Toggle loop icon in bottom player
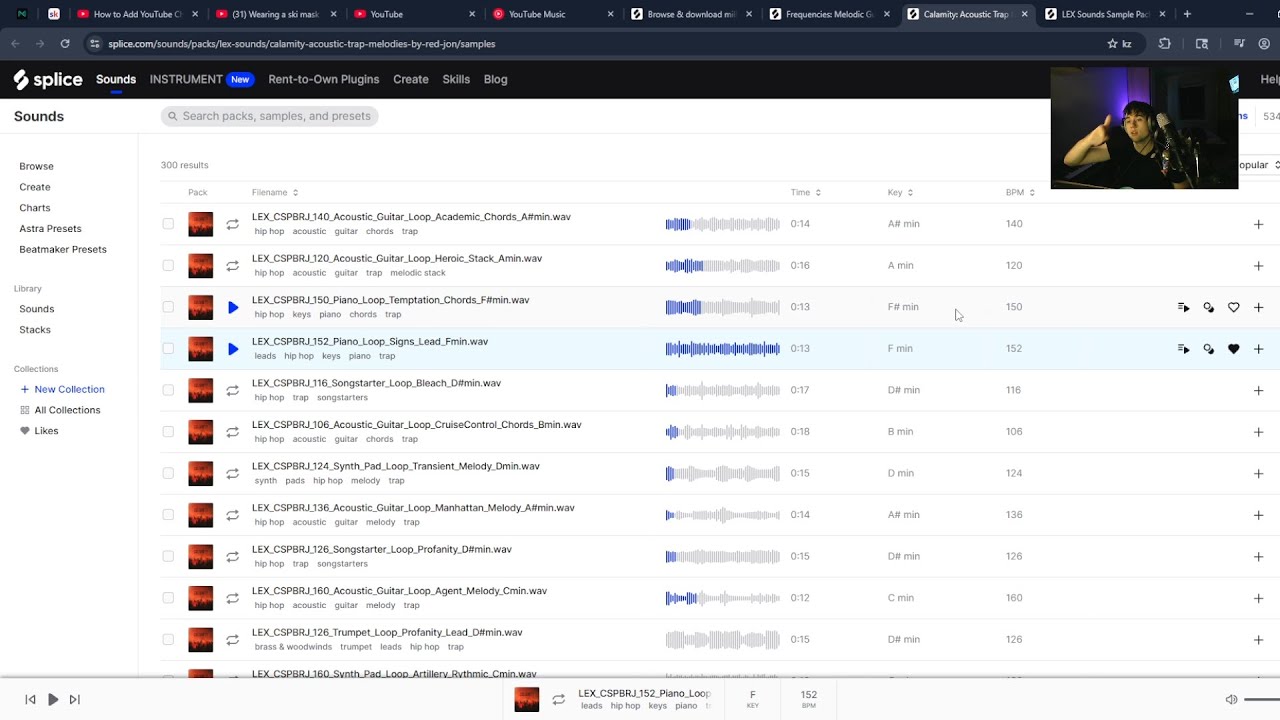Viewport: 1280px width, 720px height. 559,700
